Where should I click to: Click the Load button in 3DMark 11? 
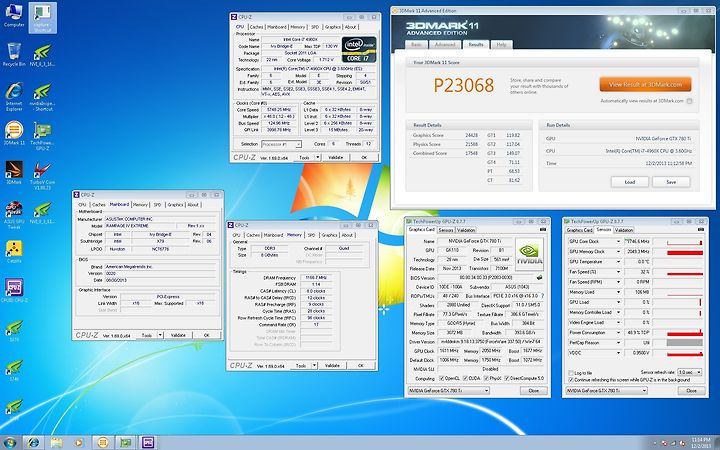coord(630,182)
